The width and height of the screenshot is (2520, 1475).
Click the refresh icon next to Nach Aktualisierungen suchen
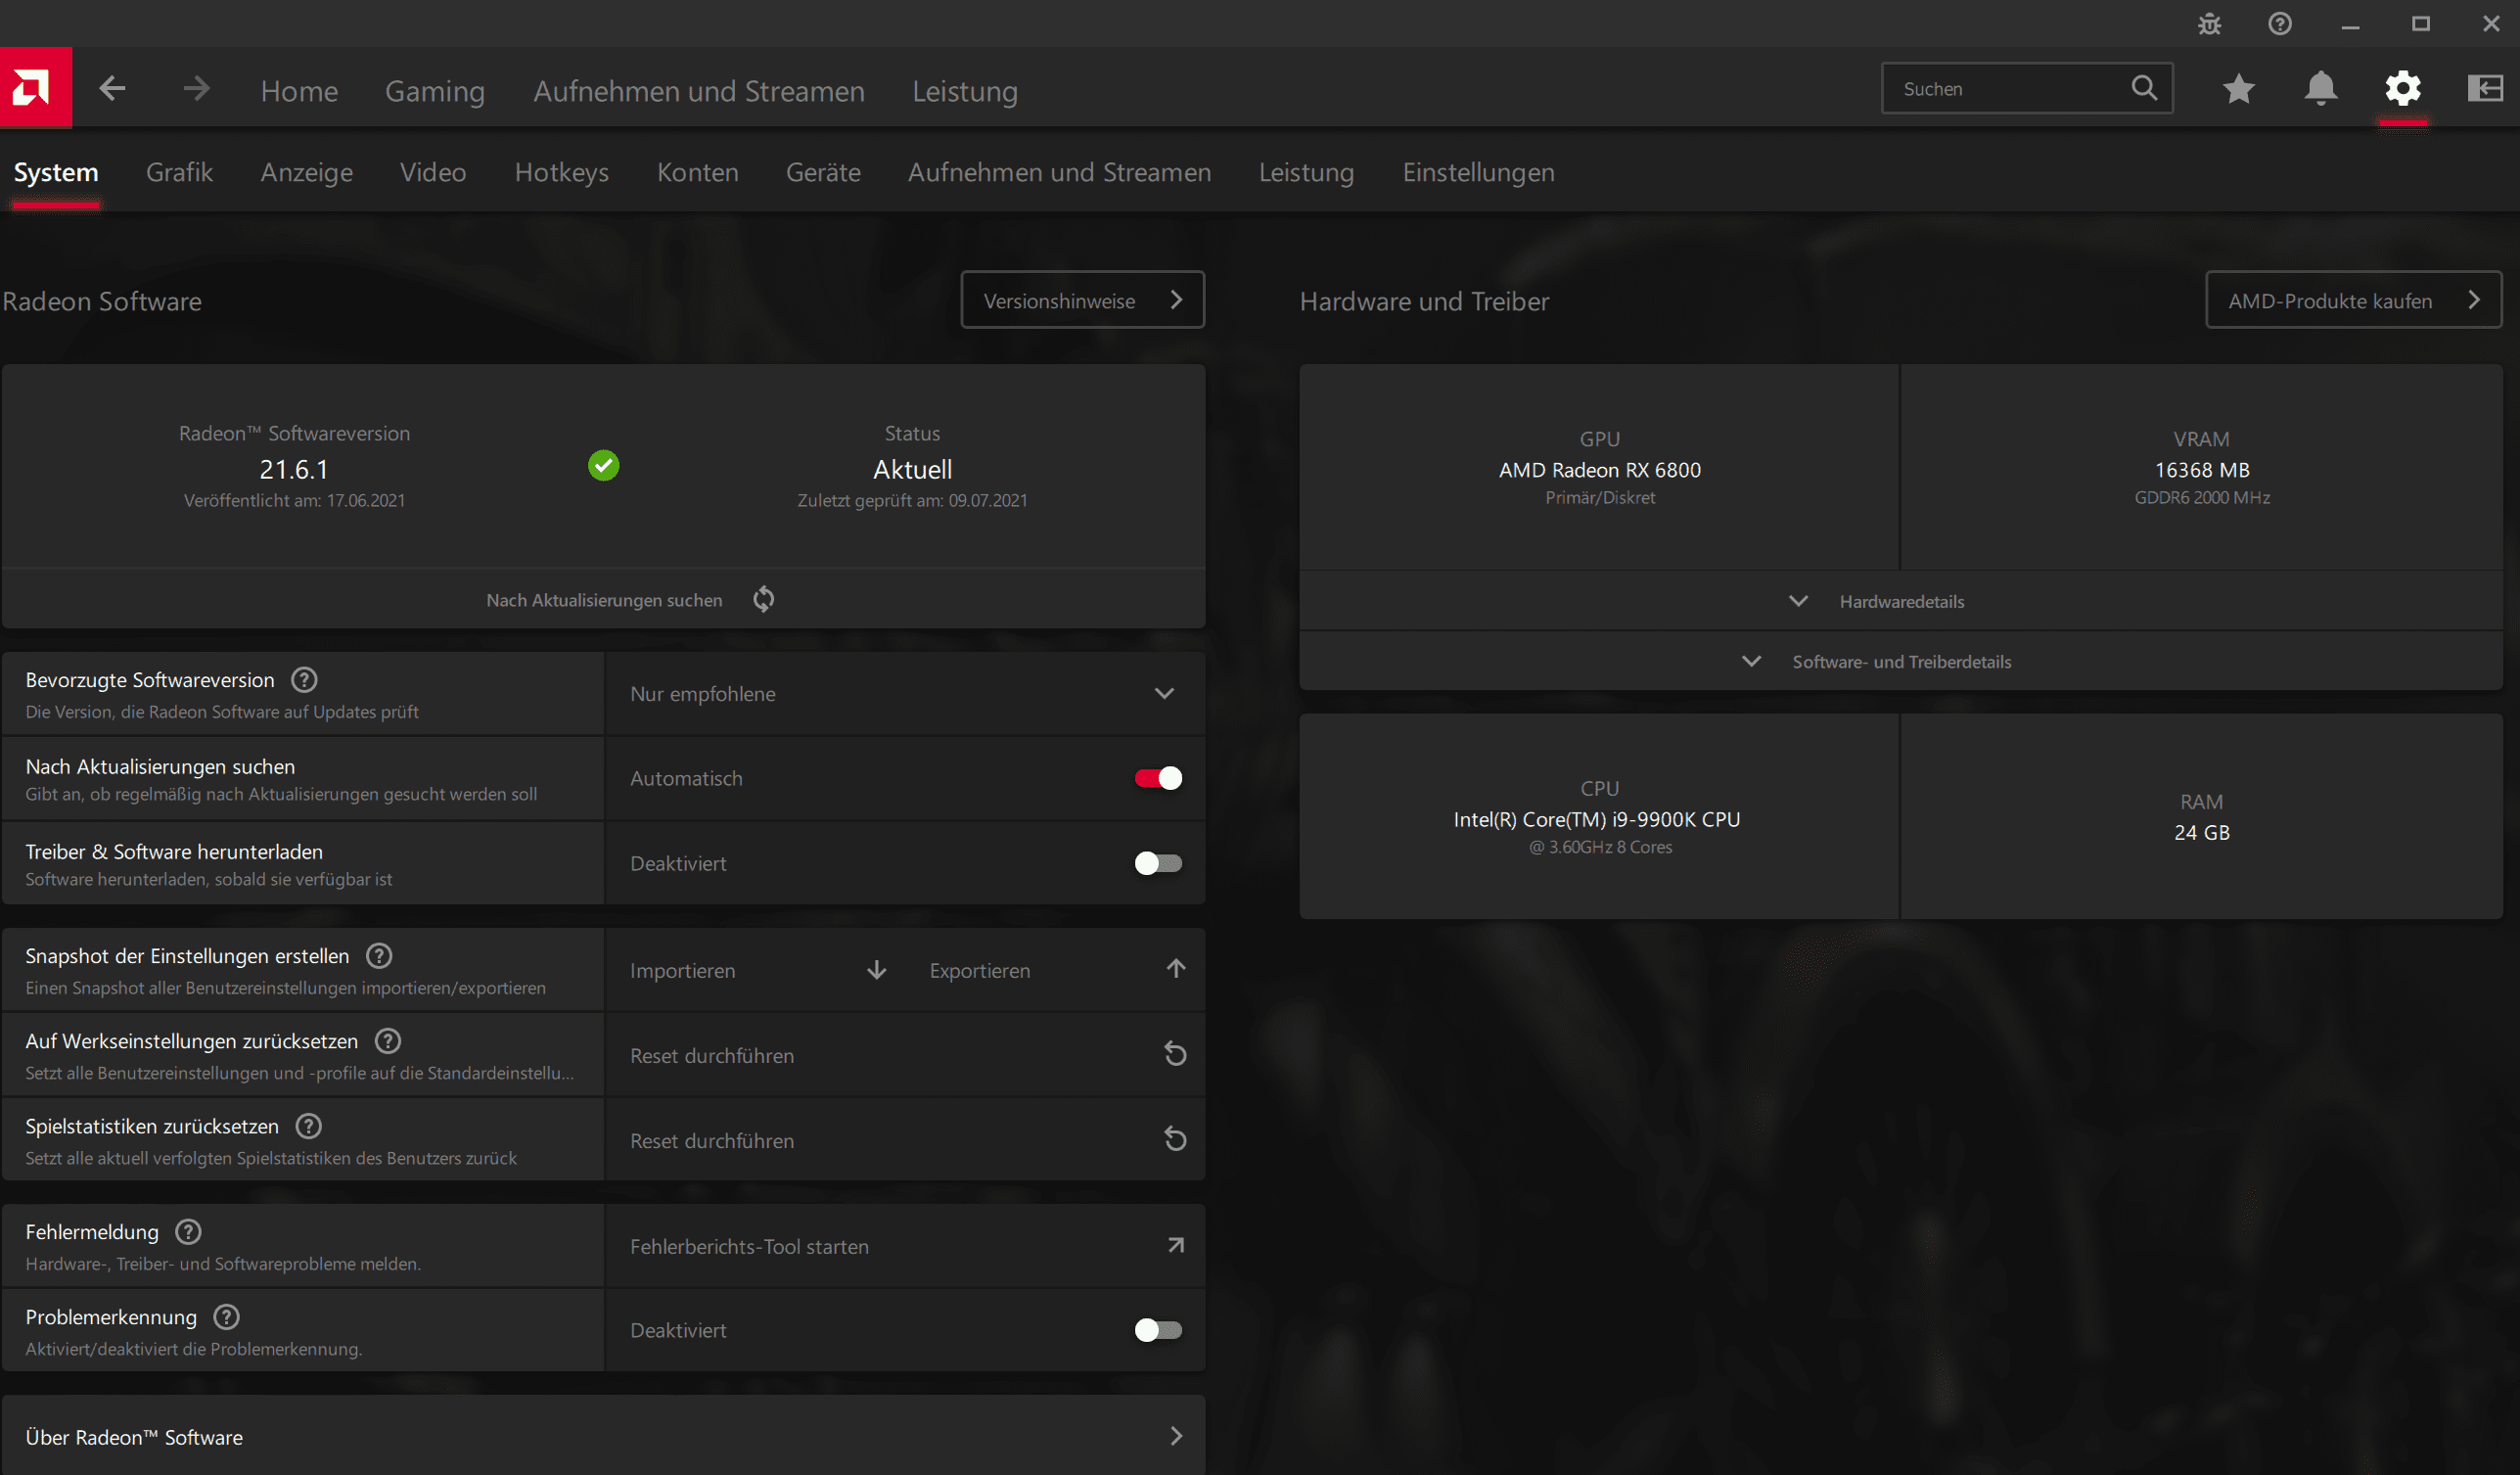763,599
